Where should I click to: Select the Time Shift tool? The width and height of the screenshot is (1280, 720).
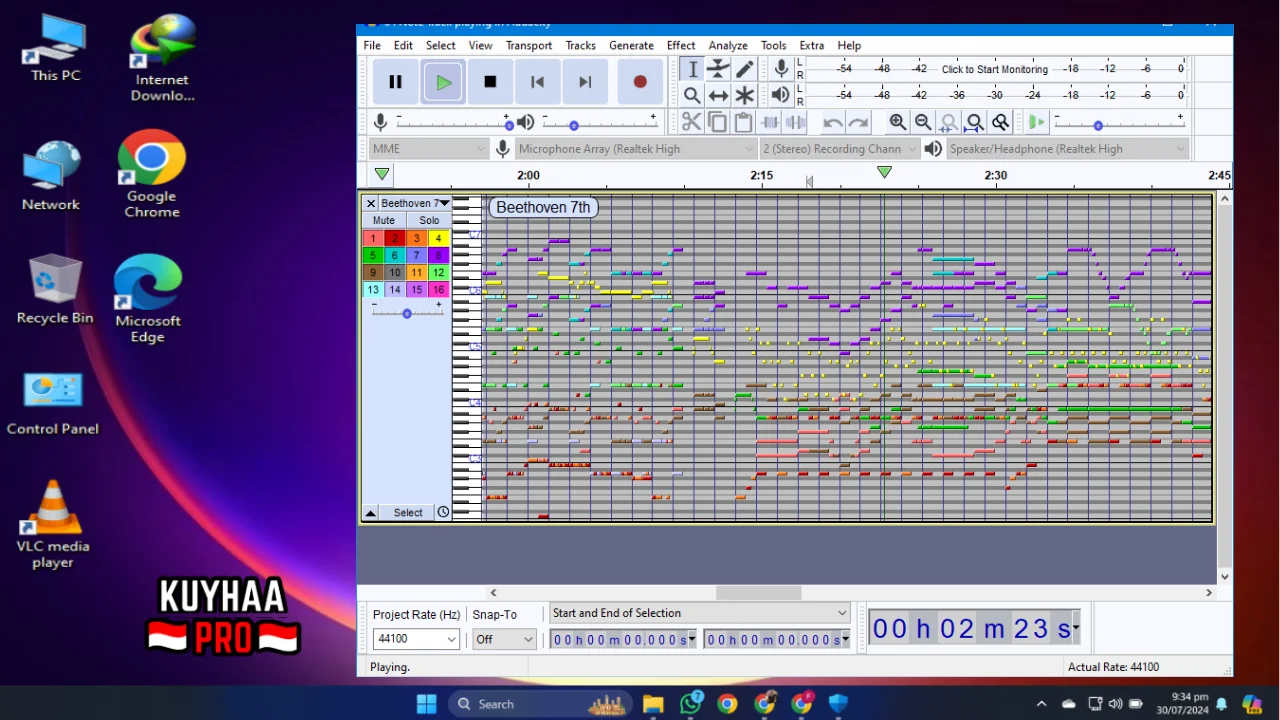718,95
